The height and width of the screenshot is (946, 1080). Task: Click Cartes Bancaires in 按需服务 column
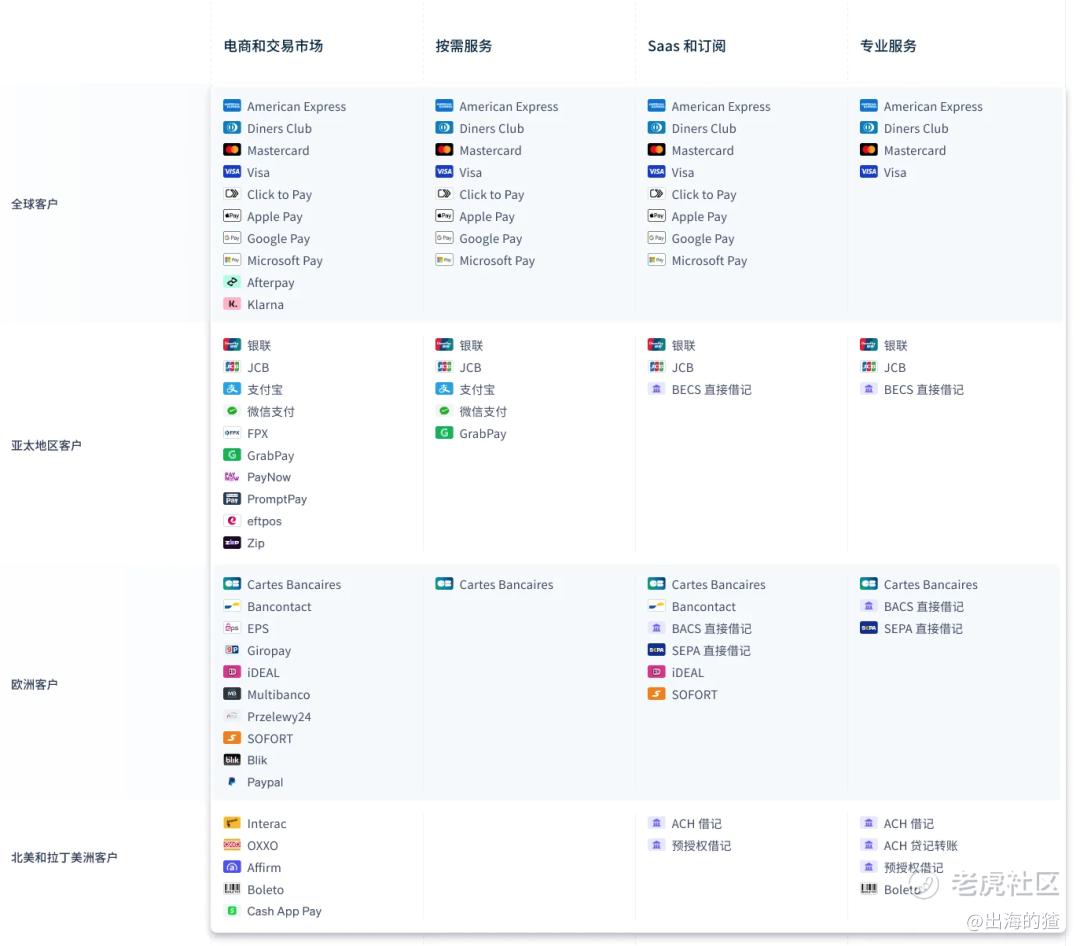point(506,585)
